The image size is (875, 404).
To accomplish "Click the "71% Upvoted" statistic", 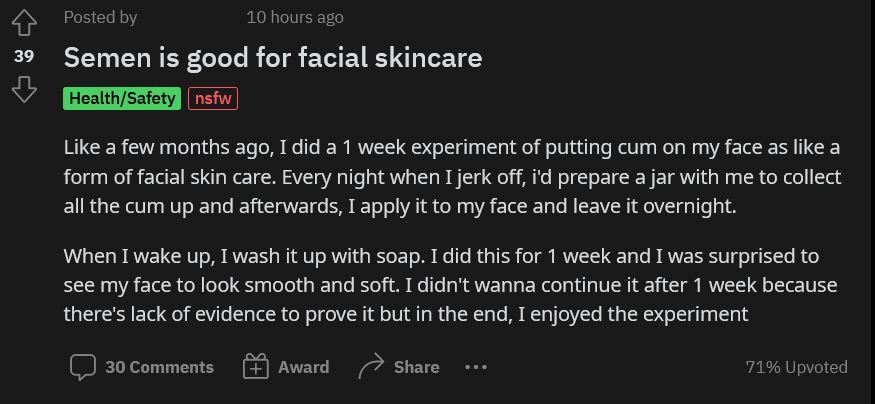I will tap(796, 367).
